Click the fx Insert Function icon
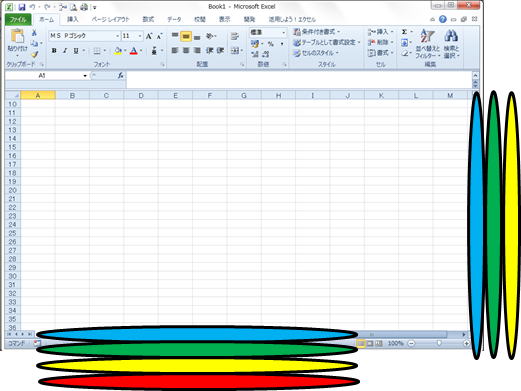The height and width of the screenshot is (391, 521). pos(120,76)
